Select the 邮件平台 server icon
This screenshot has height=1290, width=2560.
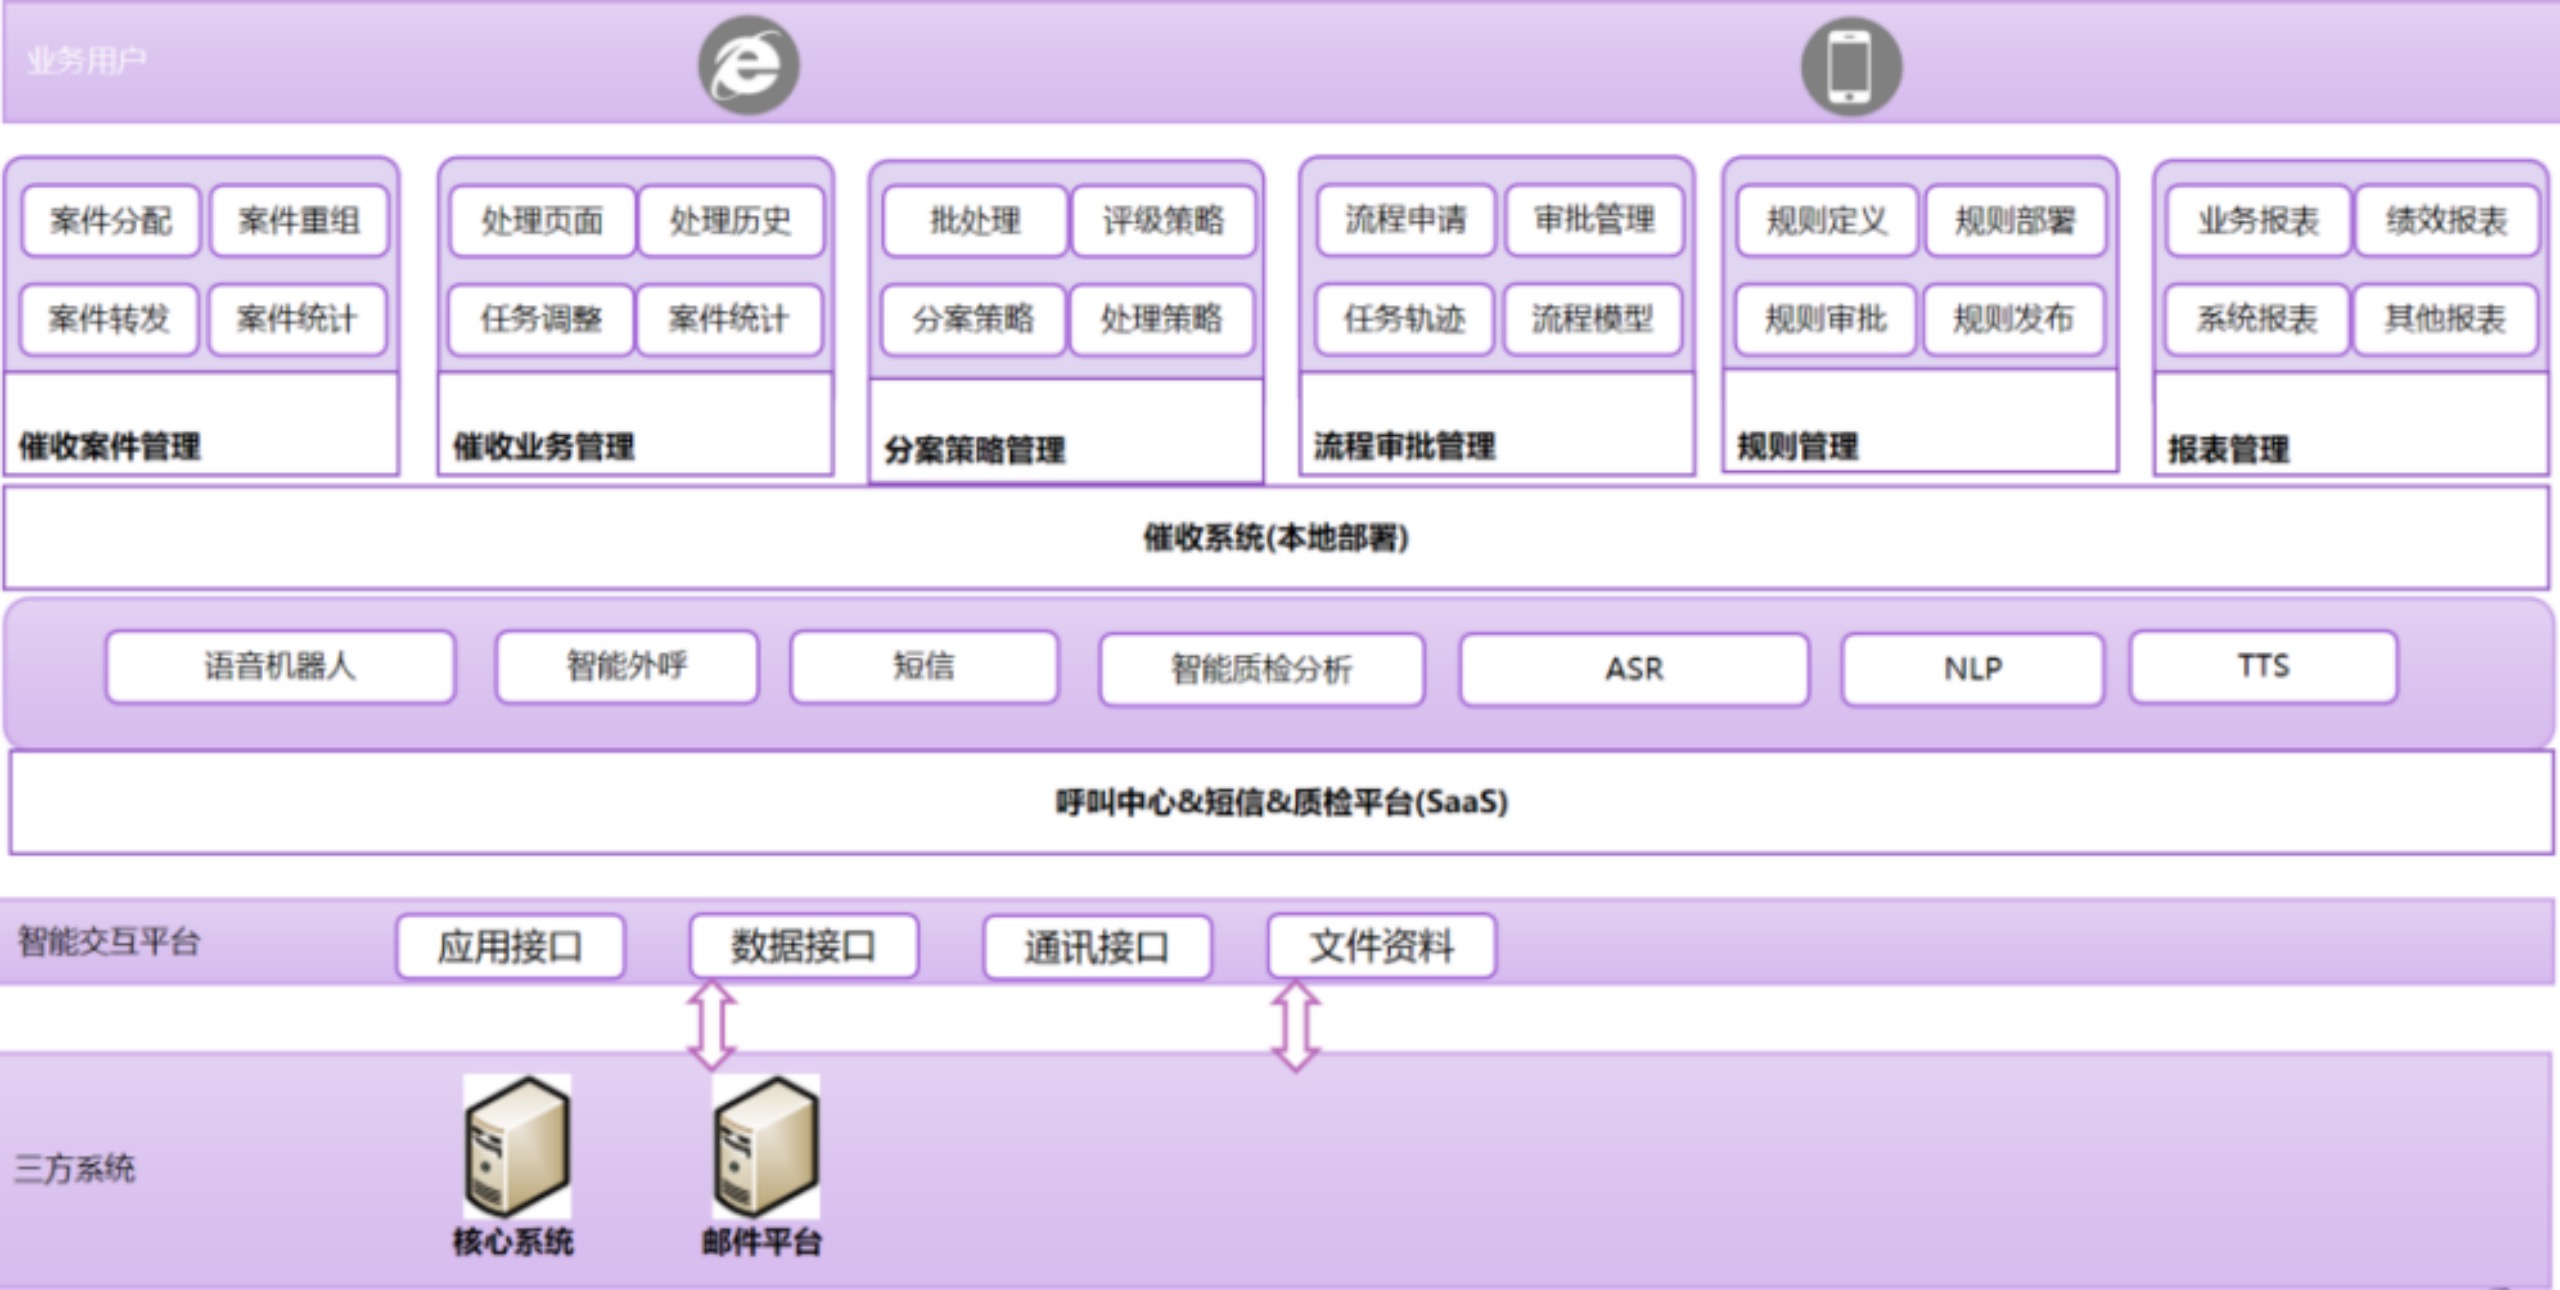[x=765, y=1146]
